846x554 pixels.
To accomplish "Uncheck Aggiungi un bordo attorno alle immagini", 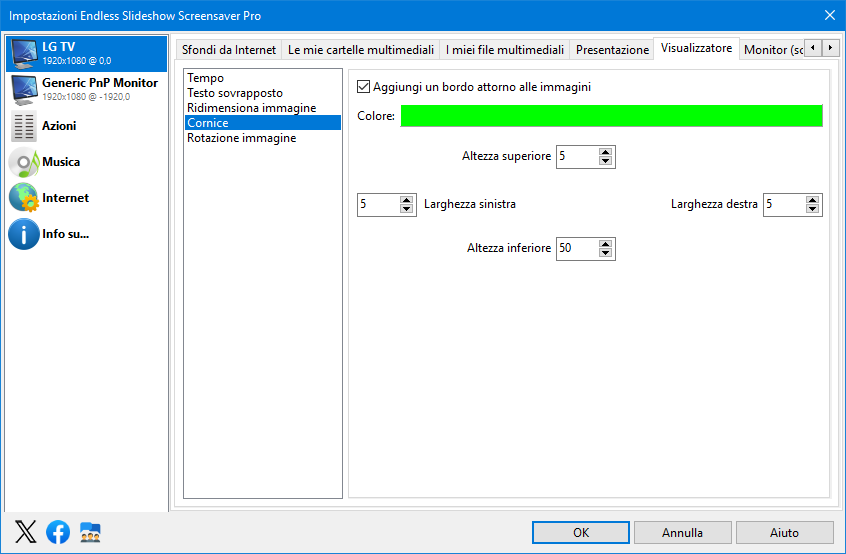I will tap(364, 87).
